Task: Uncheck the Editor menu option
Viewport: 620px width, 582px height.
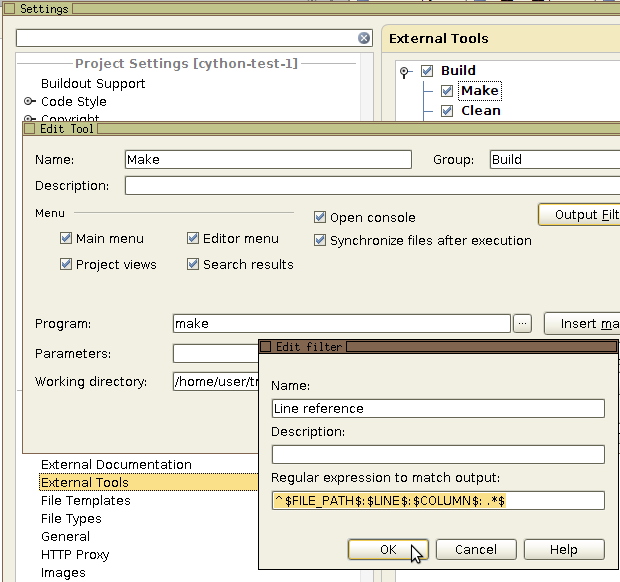Action: point(193,238)
